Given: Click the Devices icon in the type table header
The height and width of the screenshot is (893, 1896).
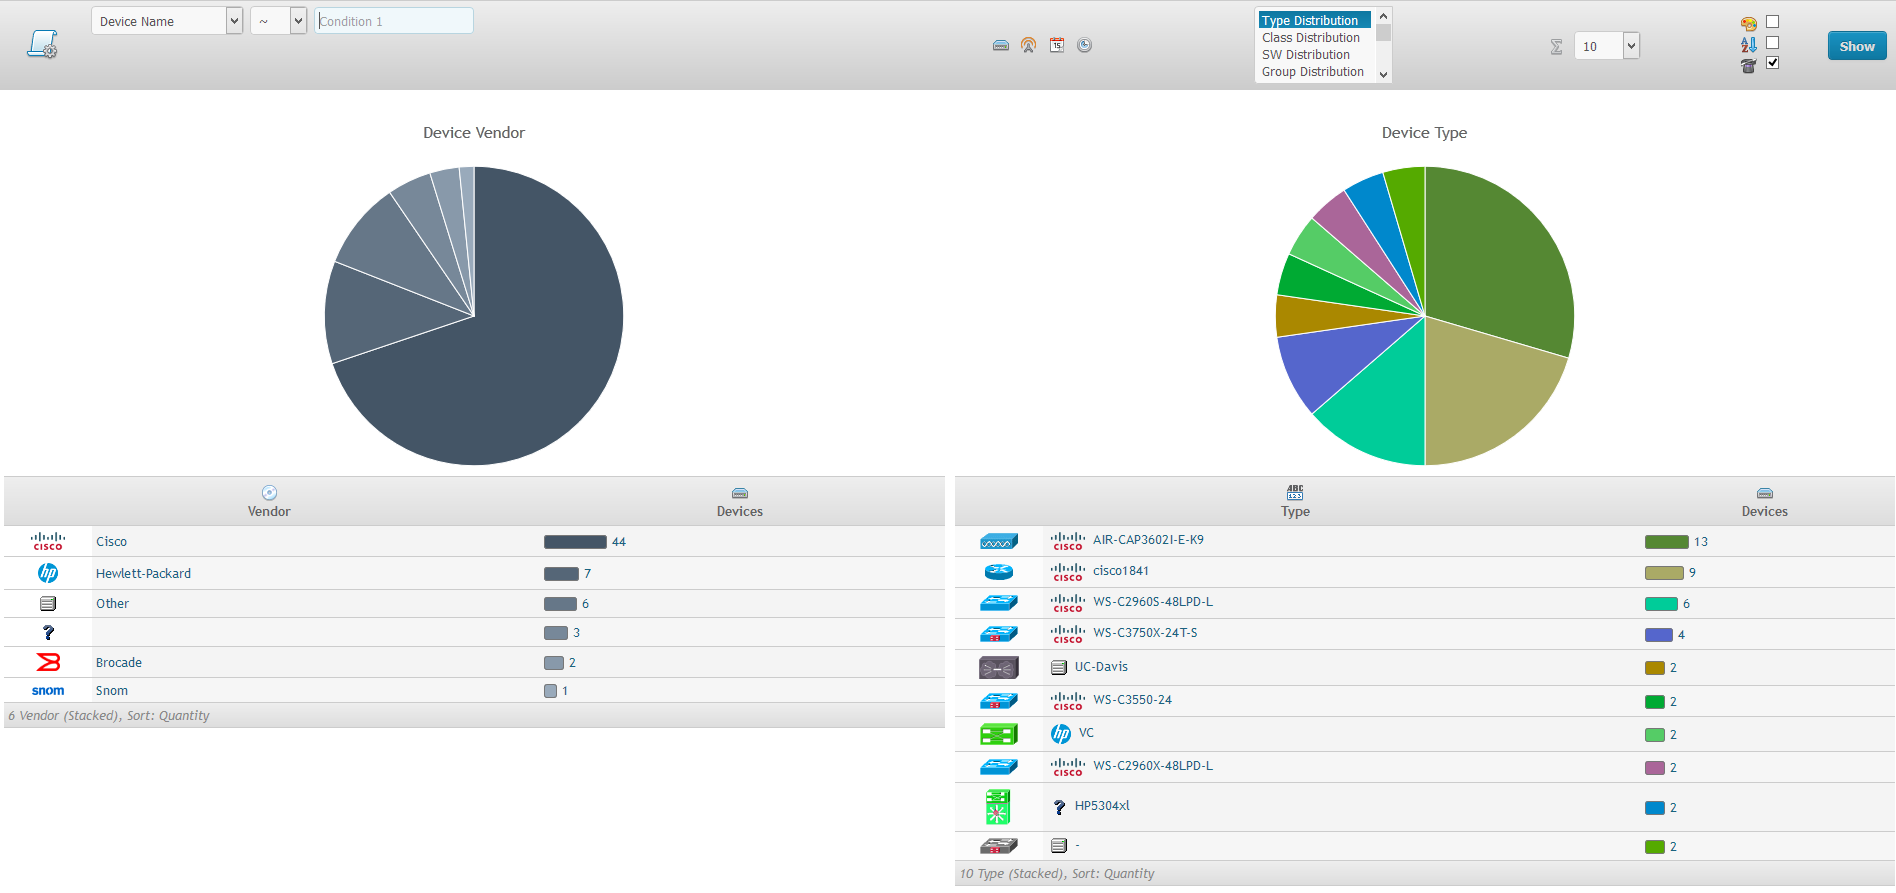Looking at the screenshot, I should (x=1765, y=493).
